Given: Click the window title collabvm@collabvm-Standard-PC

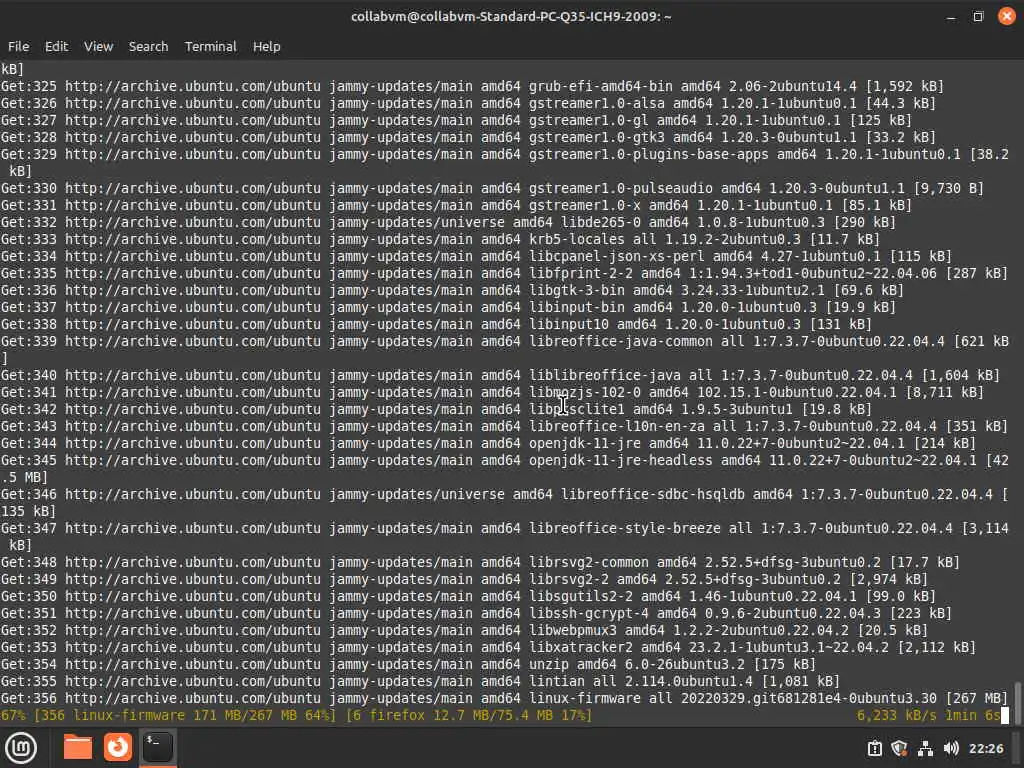Looking at the screenshot, I should (511, 16).
